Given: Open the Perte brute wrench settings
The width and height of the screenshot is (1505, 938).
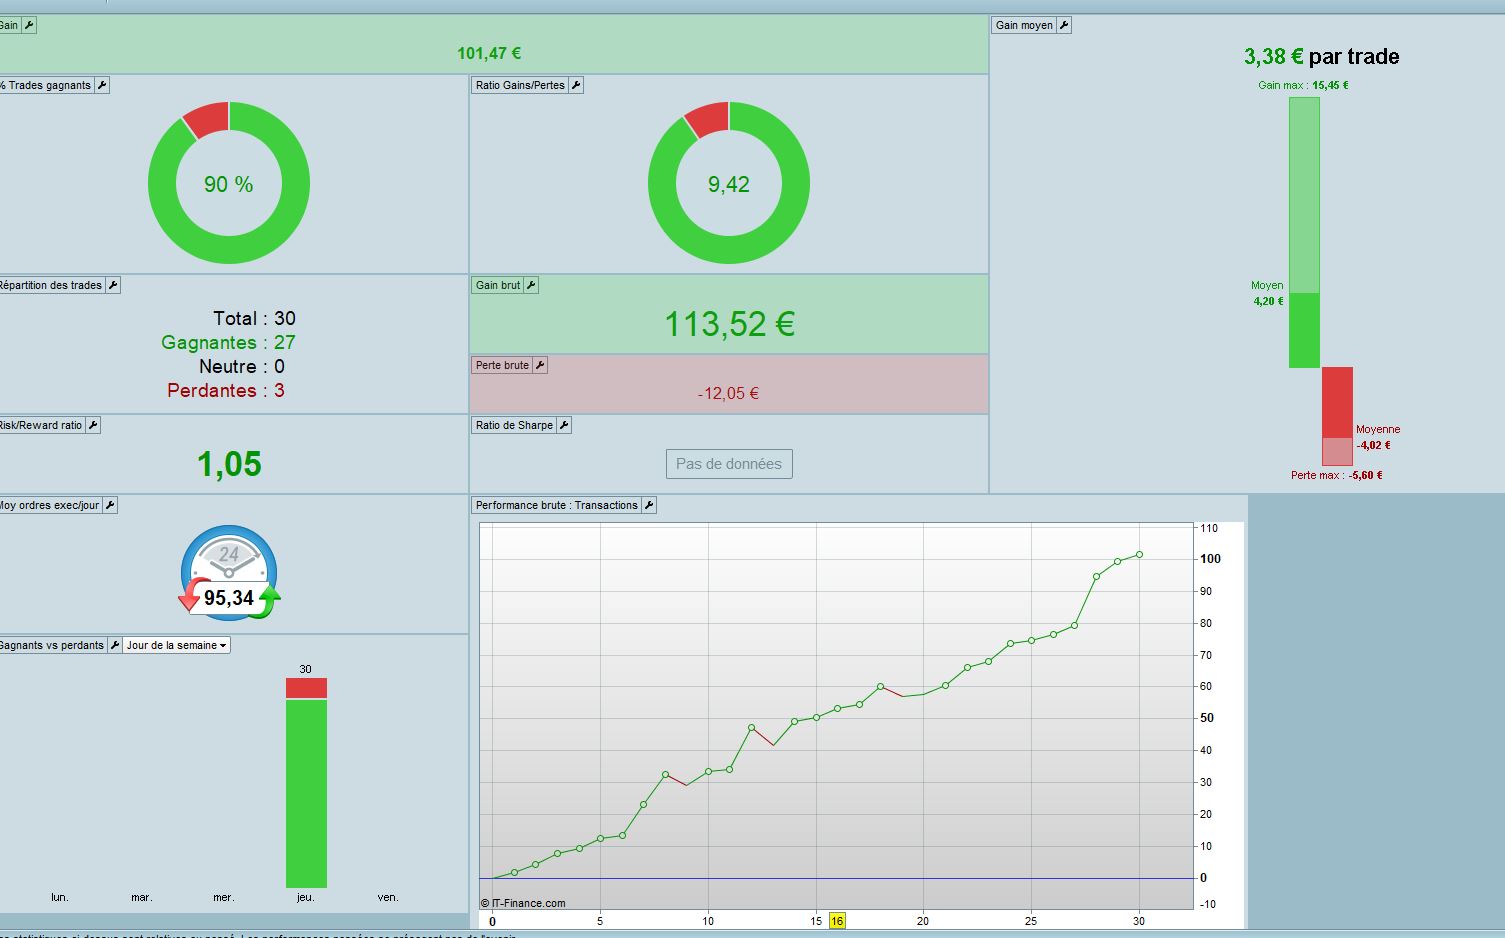Looking at the screenshot, I should tap(540, 365).
